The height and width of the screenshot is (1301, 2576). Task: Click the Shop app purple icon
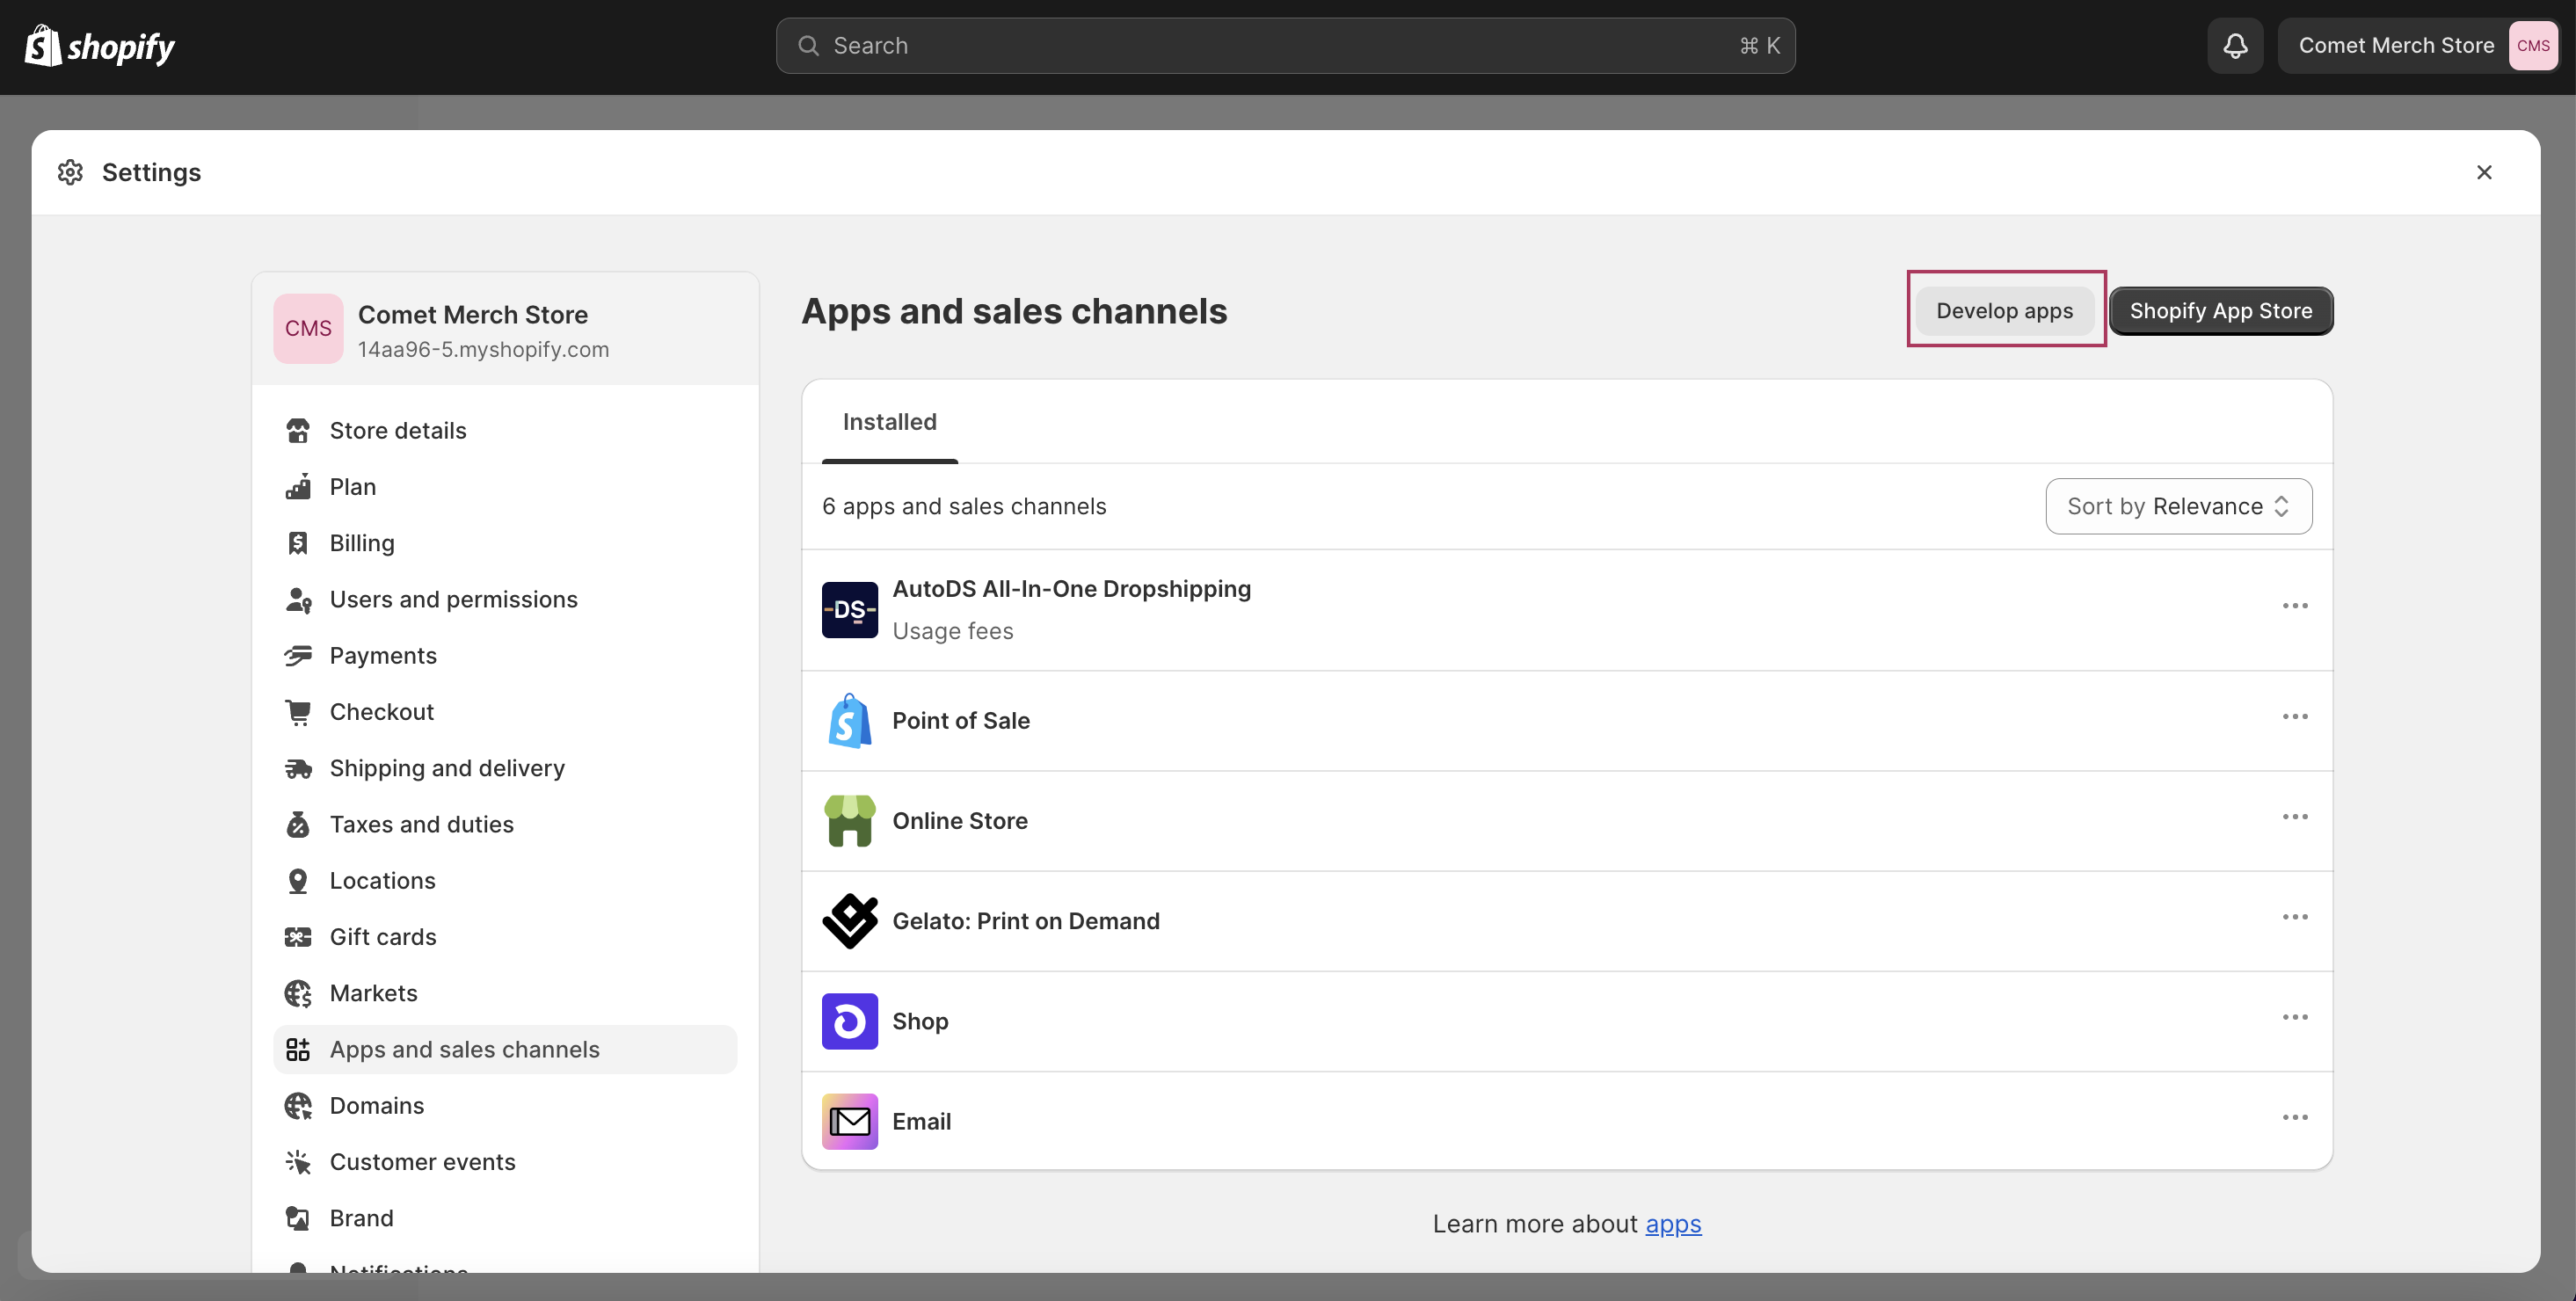849,1020
